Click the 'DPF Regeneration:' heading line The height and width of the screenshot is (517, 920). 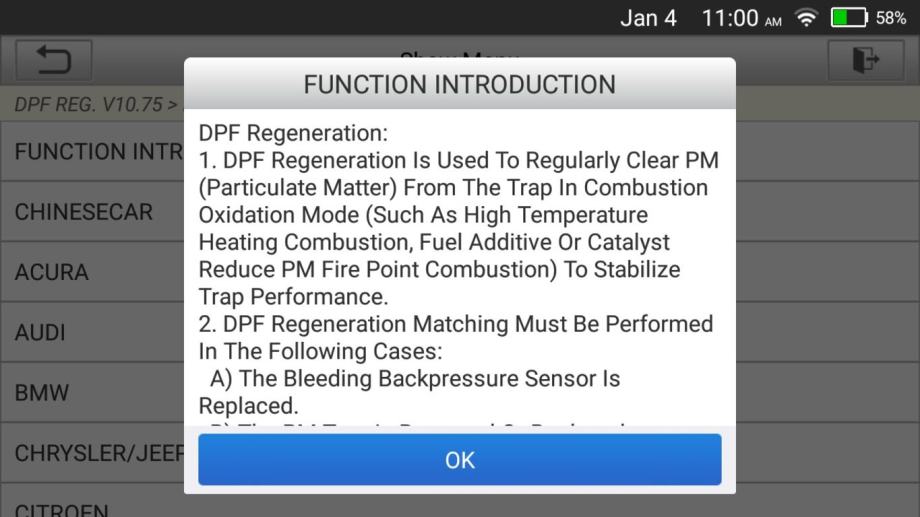pos(293,133)
